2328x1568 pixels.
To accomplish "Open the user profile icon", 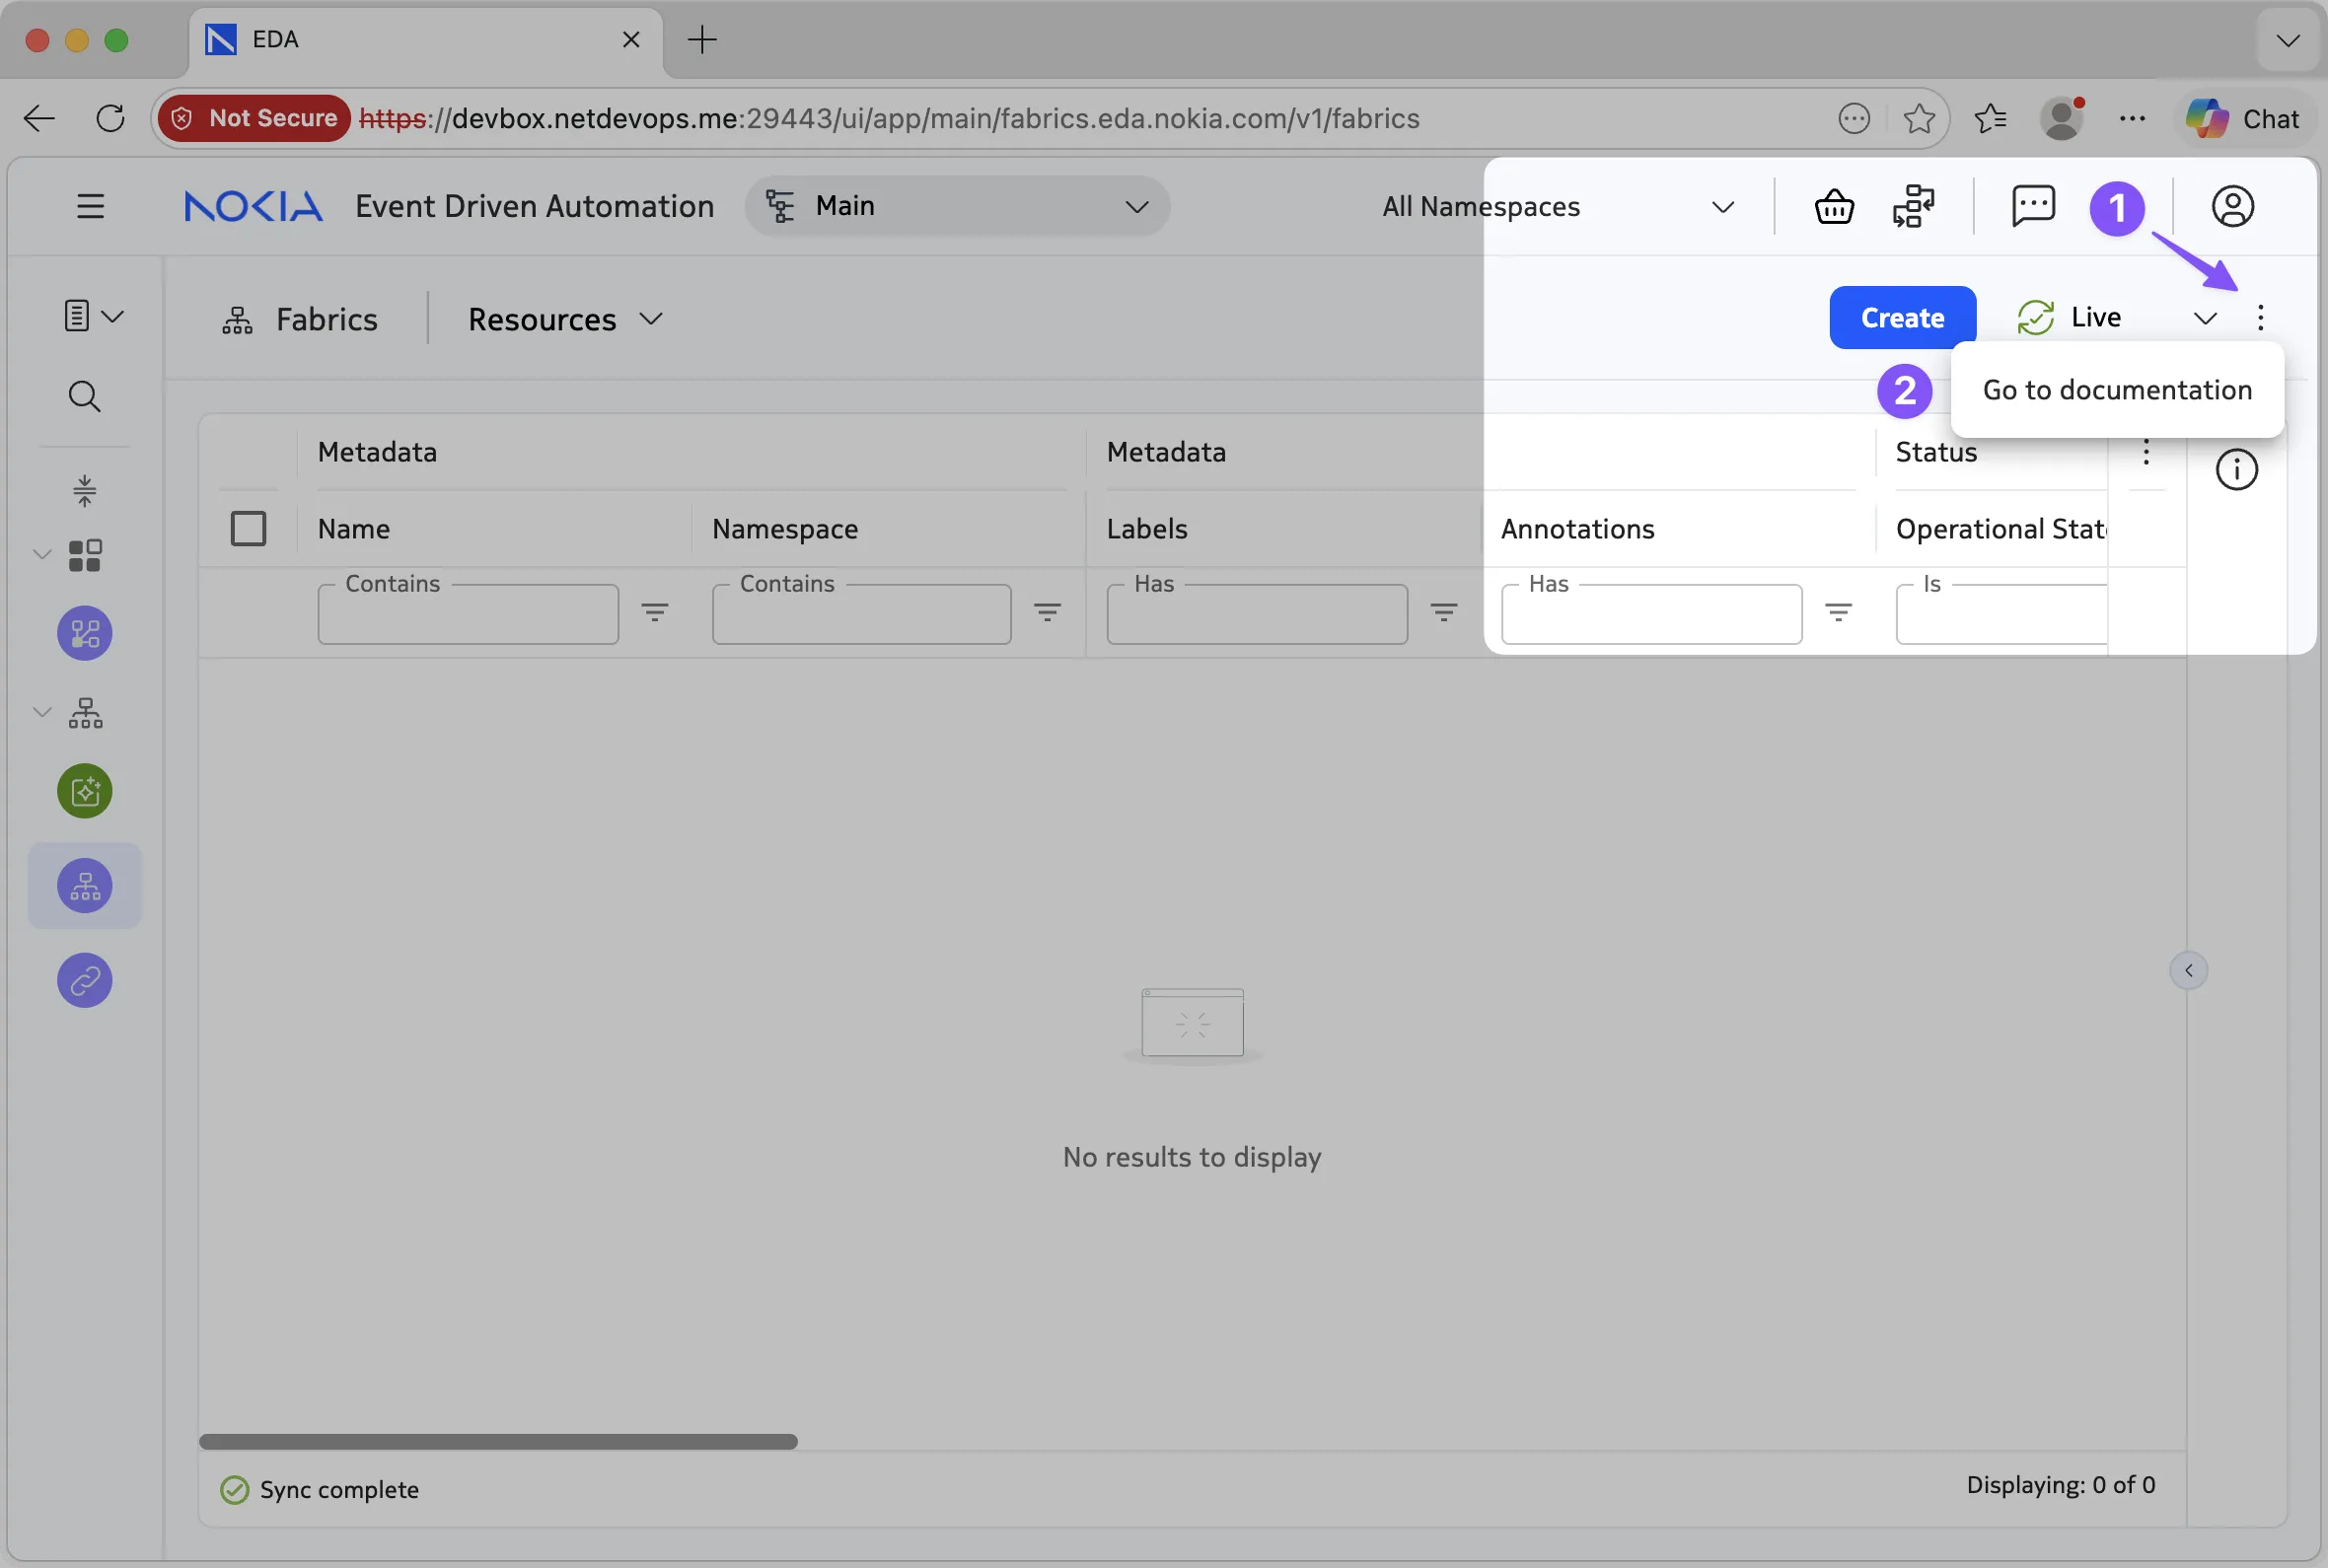I will tap(2232, 207).
